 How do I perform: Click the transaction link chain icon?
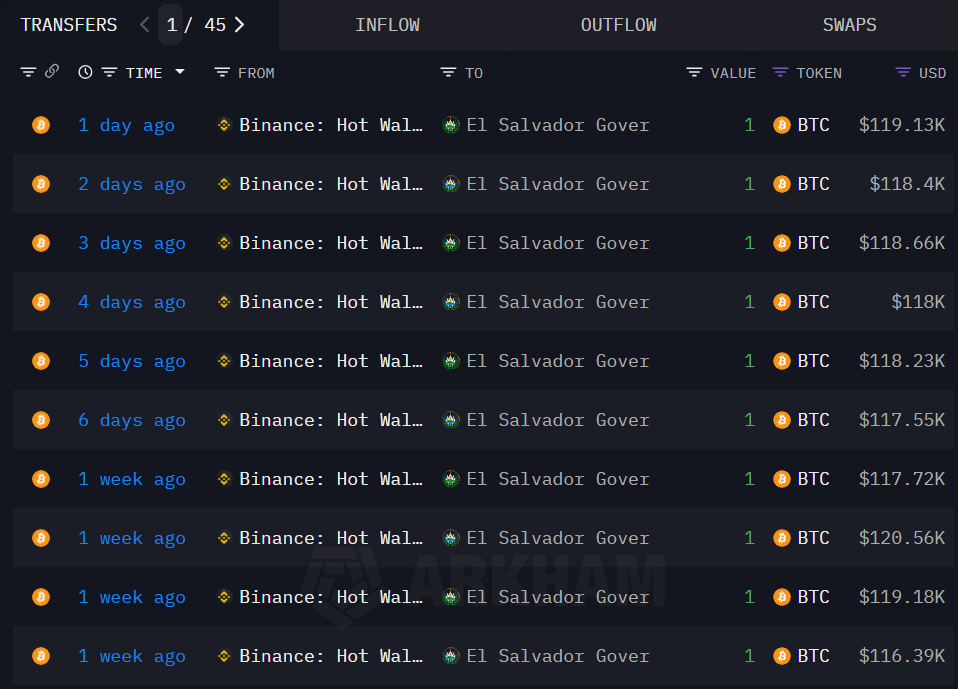[x=52, y=72]
